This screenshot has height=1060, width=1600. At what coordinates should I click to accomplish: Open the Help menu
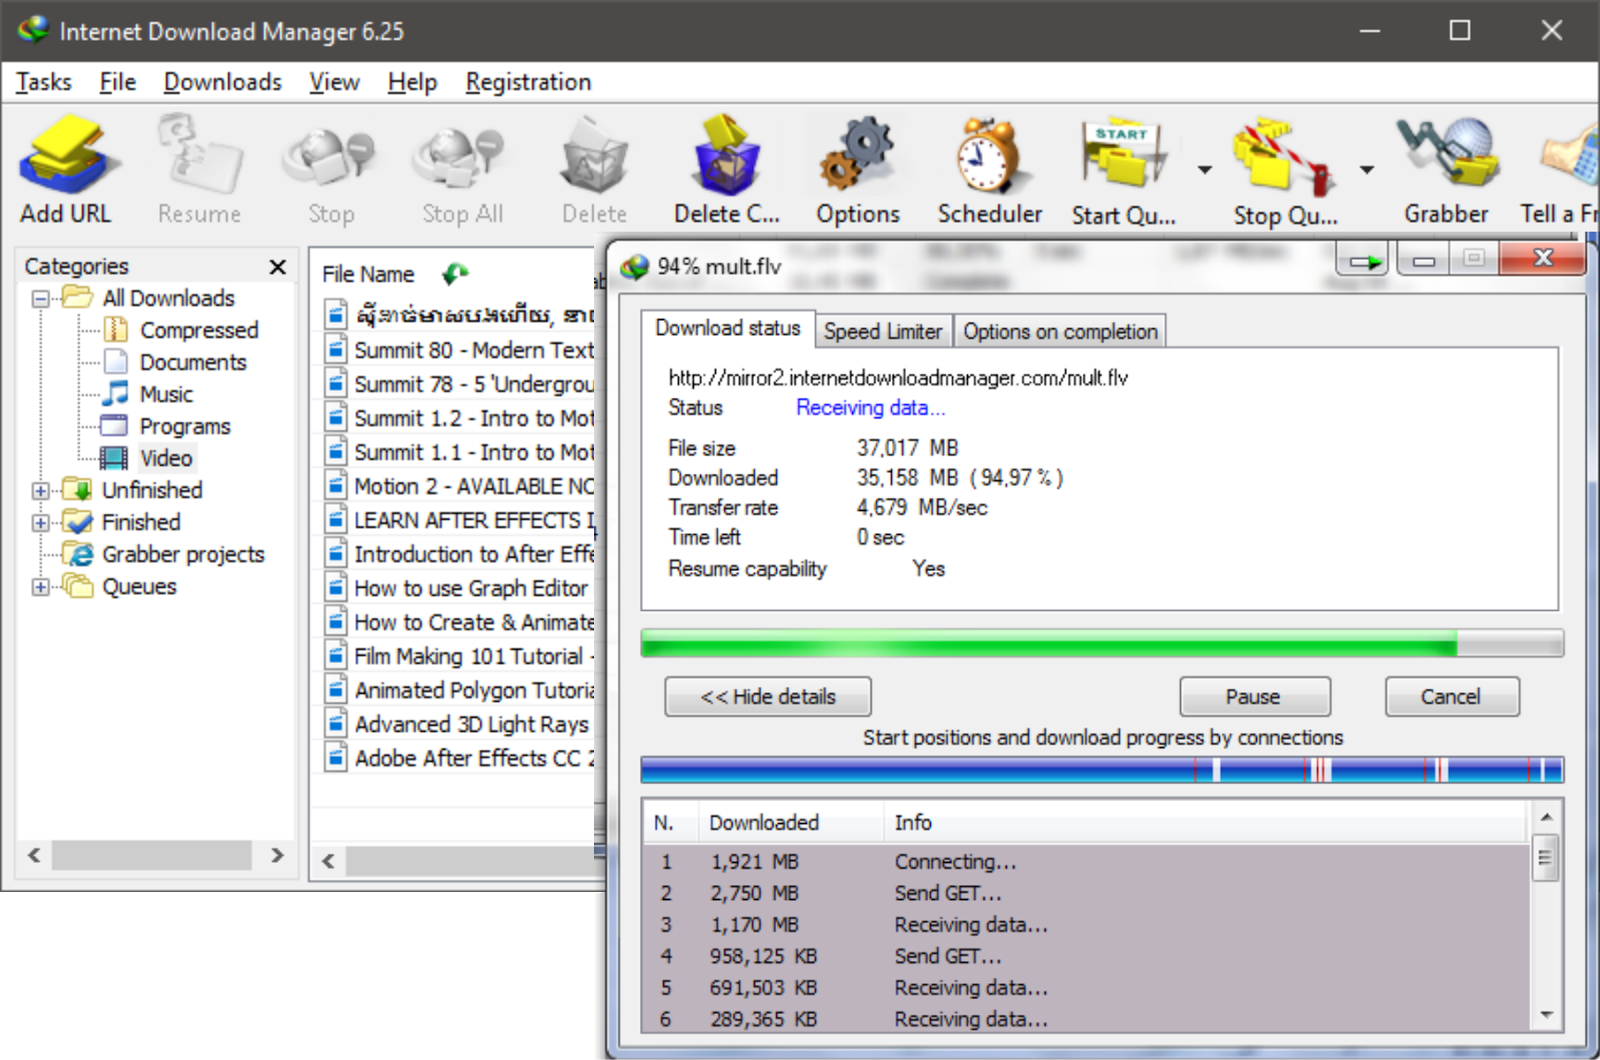click(x=412, y=82)
